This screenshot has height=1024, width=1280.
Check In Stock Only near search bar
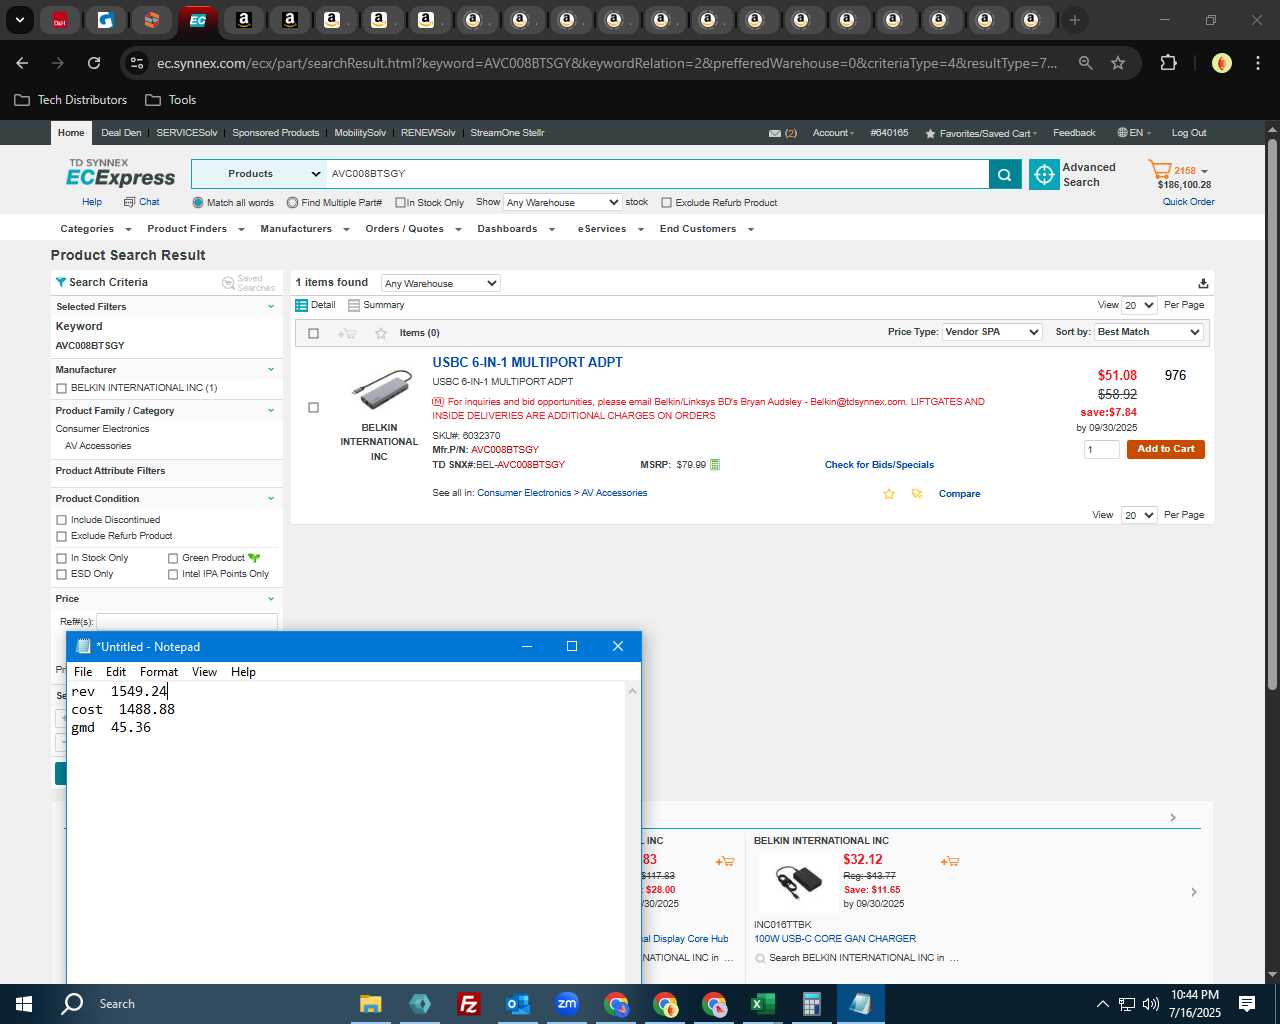click(400, 203)
